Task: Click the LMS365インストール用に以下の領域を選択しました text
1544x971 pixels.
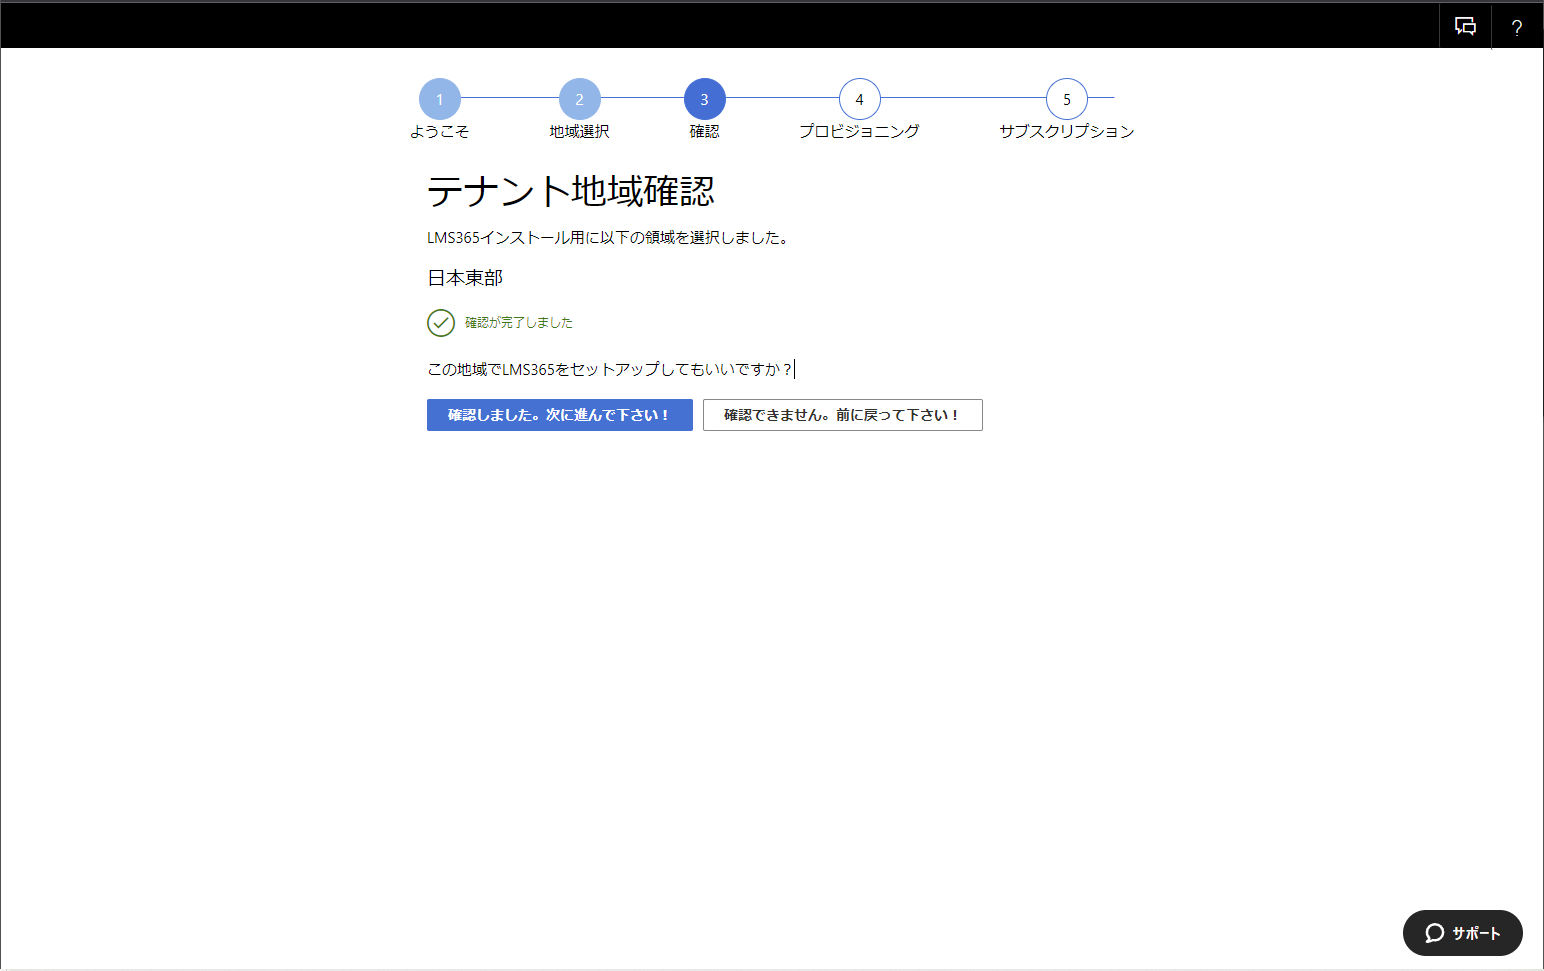Action: tap(607, 237)
